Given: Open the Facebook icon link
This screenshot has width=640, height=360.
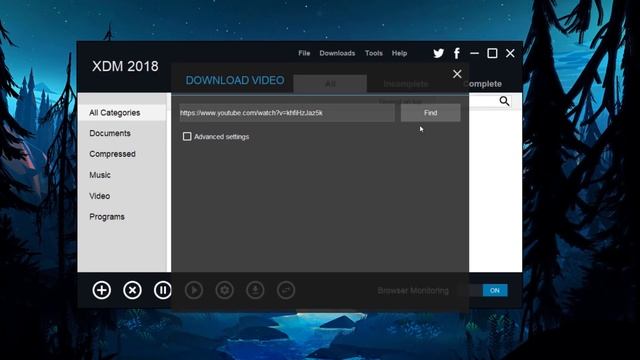Looking at the screenshot, I should tap(457, 53).
